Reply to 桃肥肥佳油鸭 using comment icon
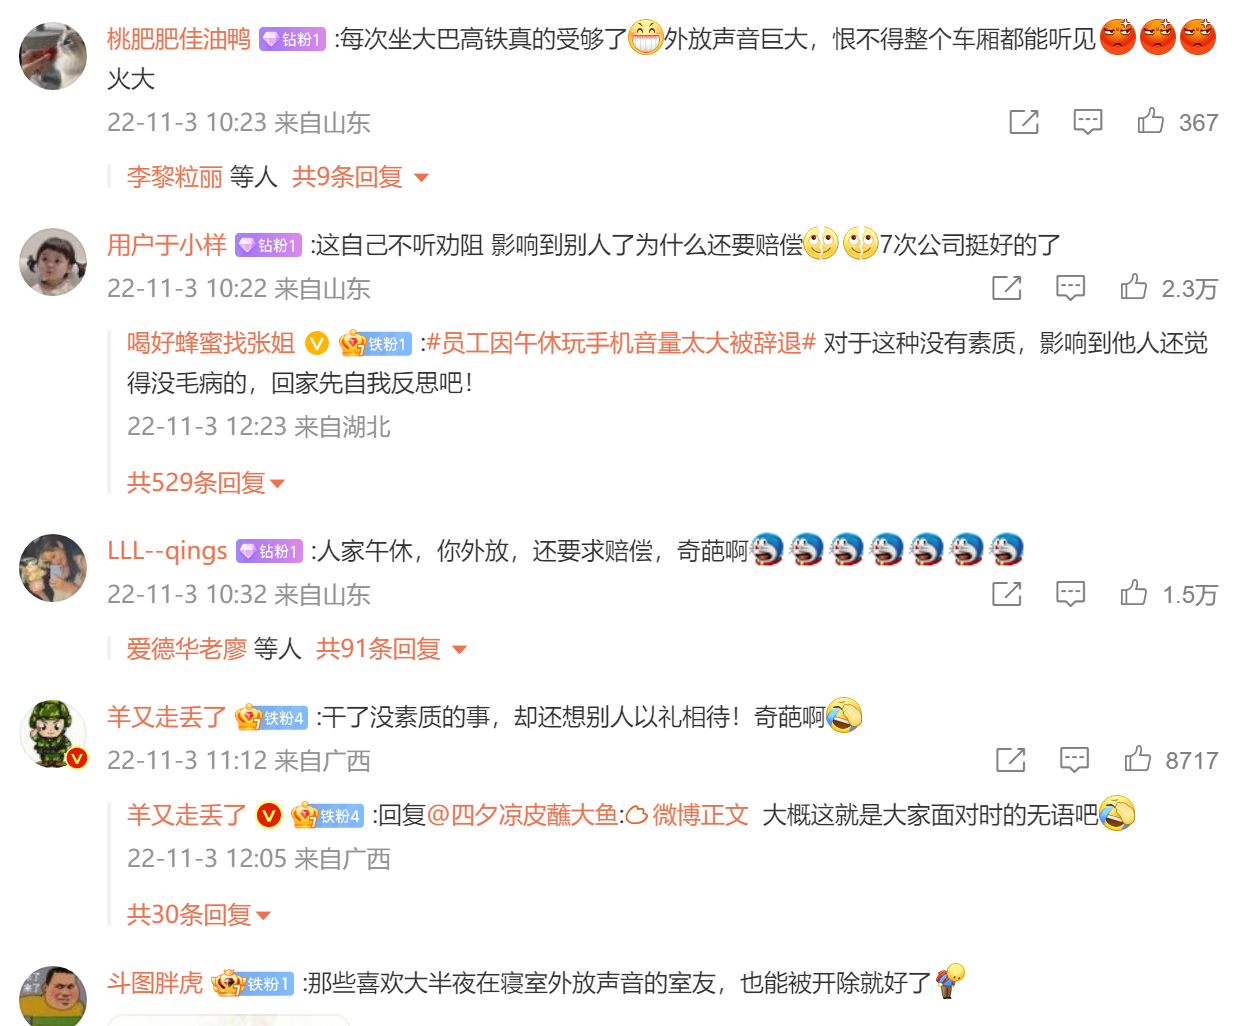Viewport: 1237px width, 1026px height. (1087, 122)
